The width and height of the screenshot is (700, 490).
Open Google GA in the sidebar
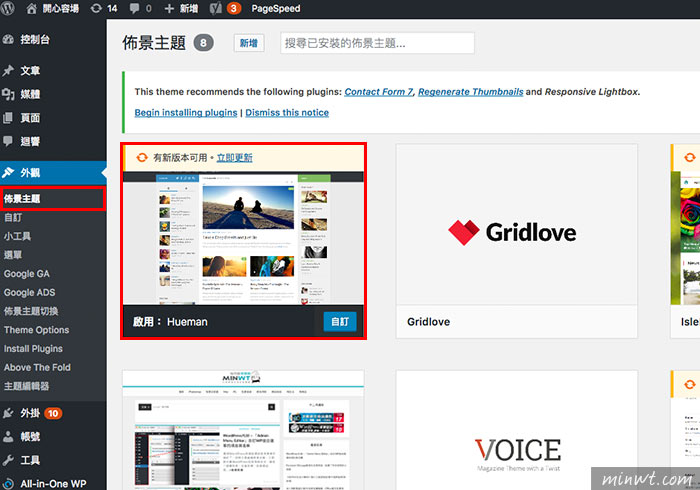(x=27, y=274)
